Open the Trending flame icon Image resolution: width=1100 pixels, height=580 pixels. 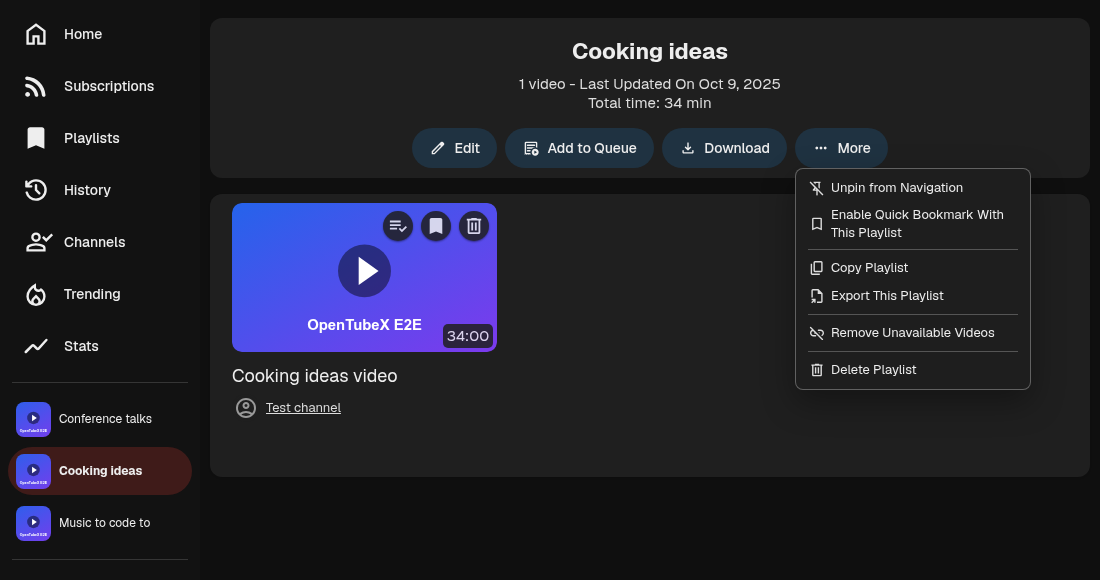point(36,295)
